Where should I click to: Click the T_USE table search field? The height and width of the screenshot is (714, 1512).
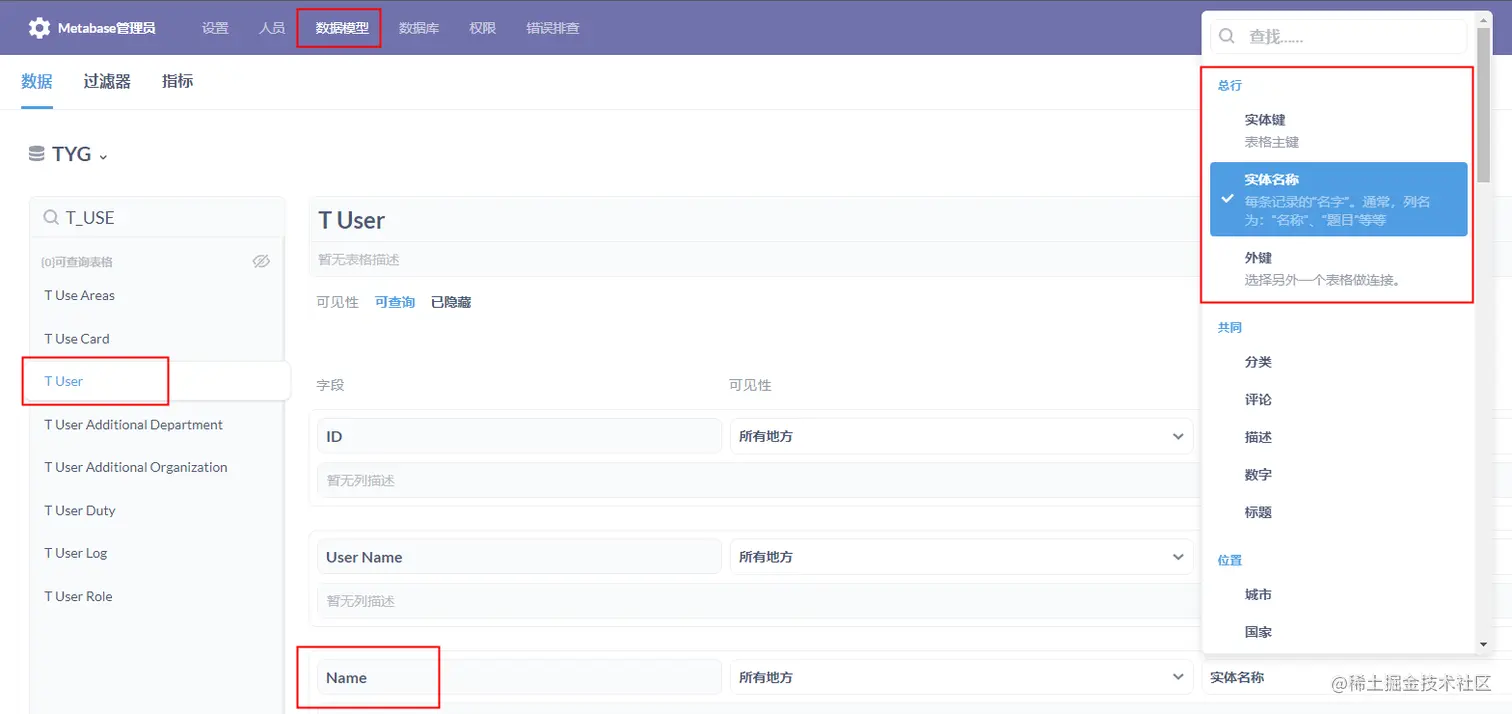tap(157, 217)
